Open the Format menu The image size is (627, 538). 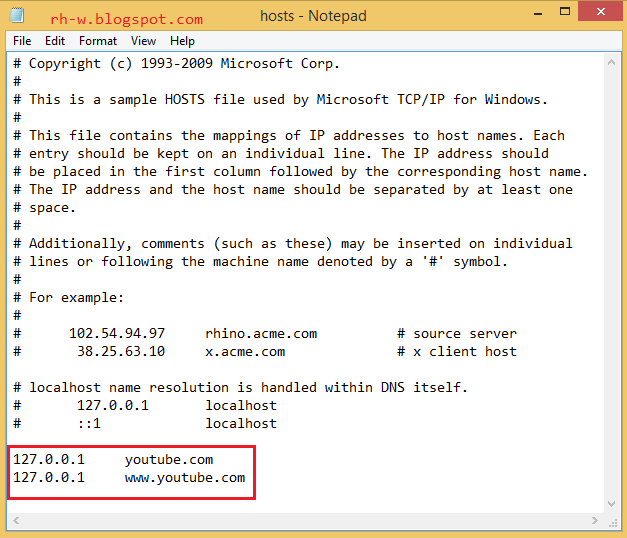pyautogui.click(x=98, y=41)
